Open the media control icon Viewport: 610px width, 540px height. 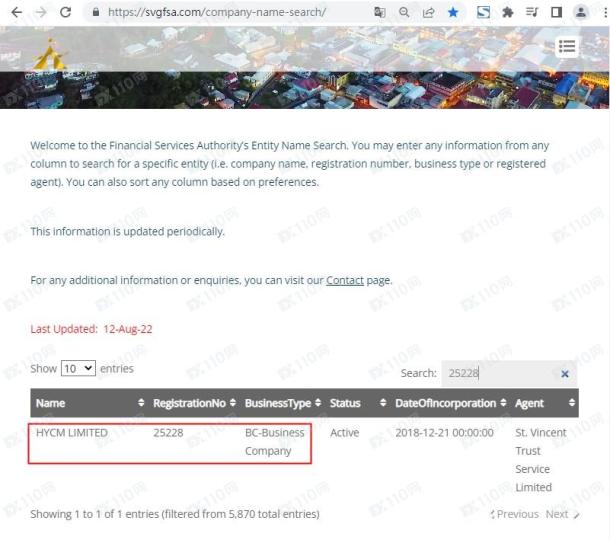(531, 12)
